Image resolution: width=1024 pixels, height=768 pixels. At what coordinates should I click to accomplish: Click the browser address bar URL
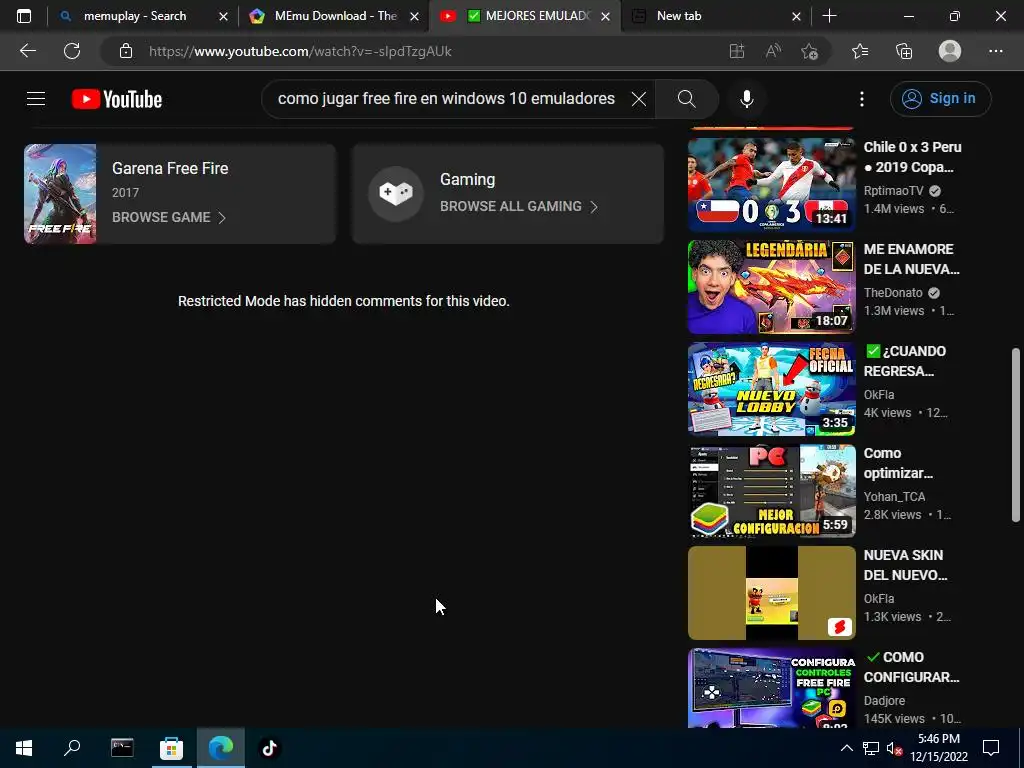coord(300,51)
